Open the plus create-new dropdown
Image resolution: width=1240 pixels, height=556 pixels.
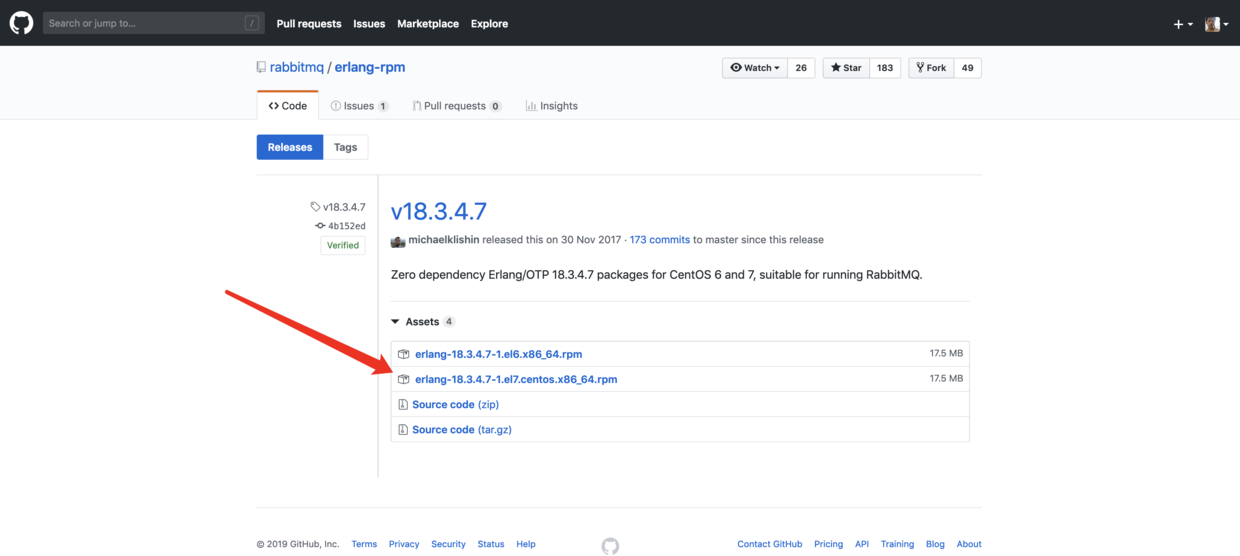click(1183, 24)
